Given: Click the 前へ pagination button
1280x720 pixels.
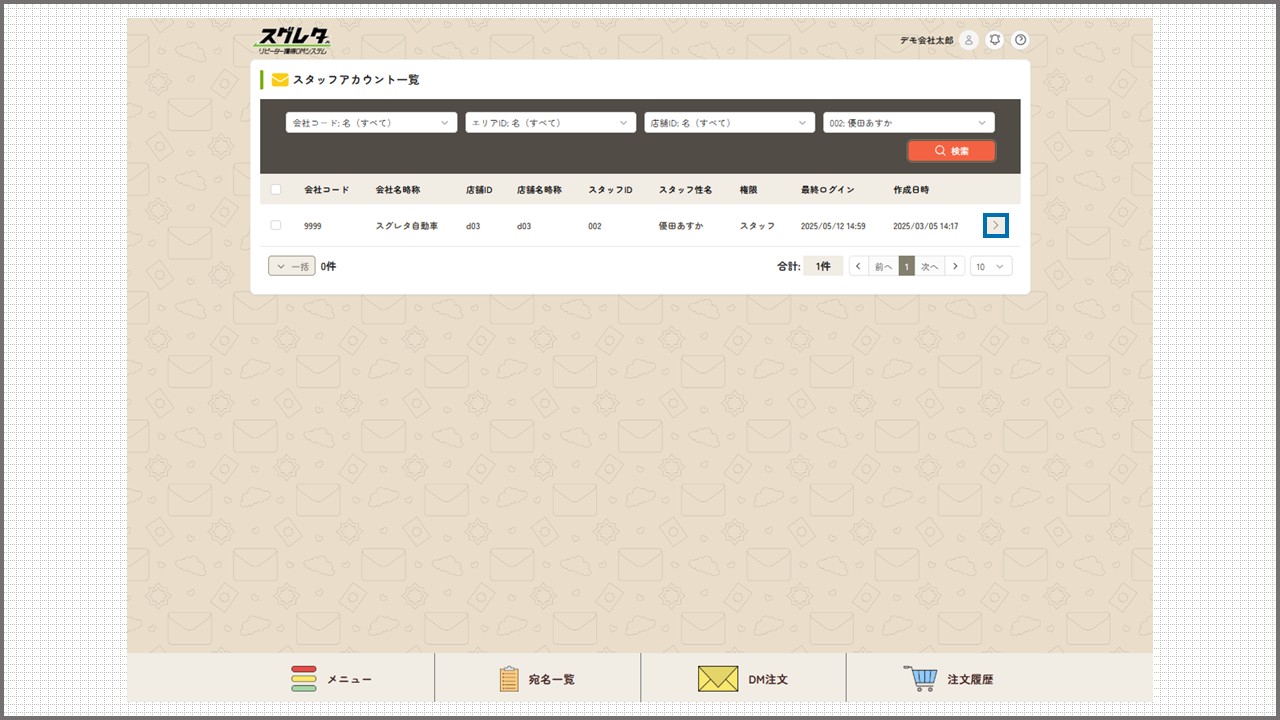Looking at the screenshot, I should pos(883,266).
